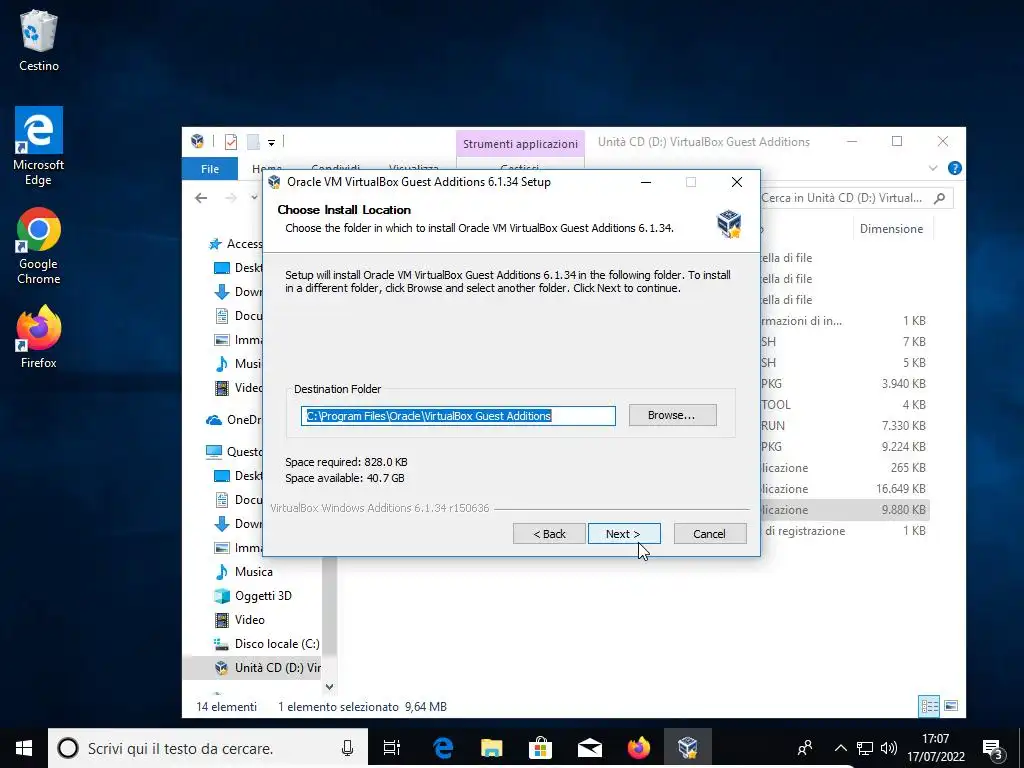Cancel the Guest Additions setup
The width and height of the screenshot is (1024, 768).
click(710, 534)
